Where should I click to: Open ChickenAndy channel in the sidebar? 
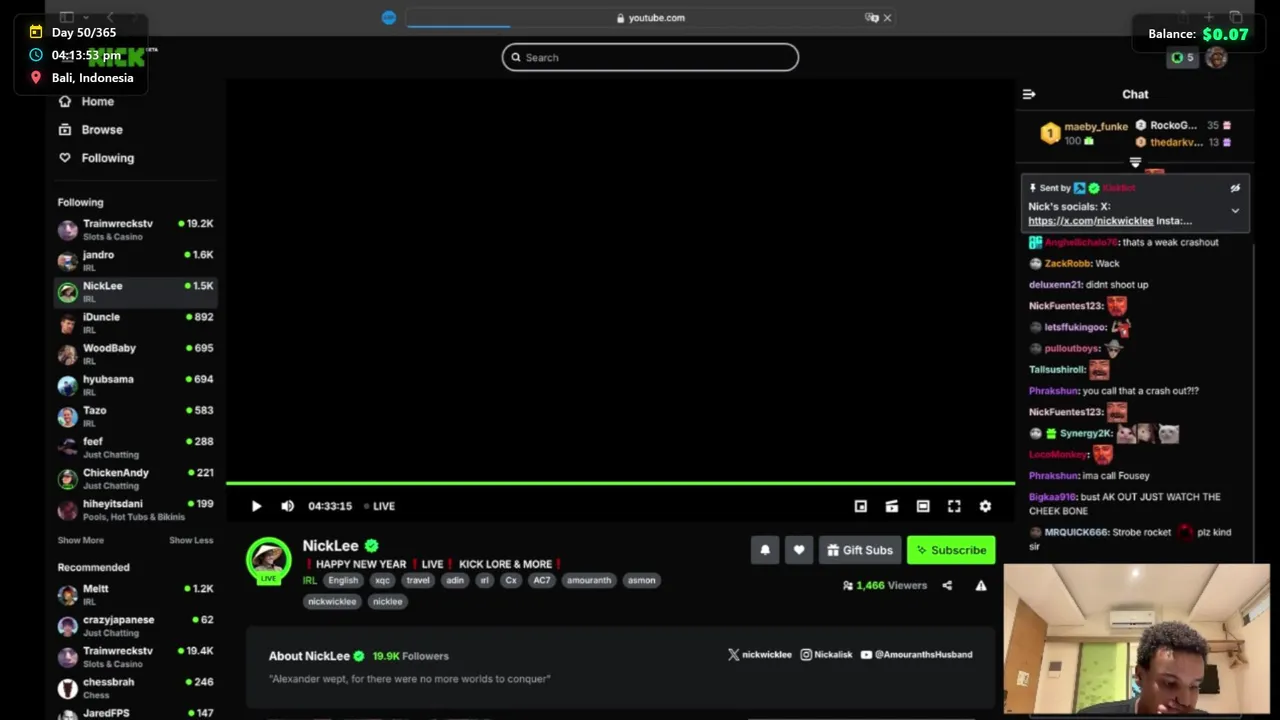coord(135,478)
